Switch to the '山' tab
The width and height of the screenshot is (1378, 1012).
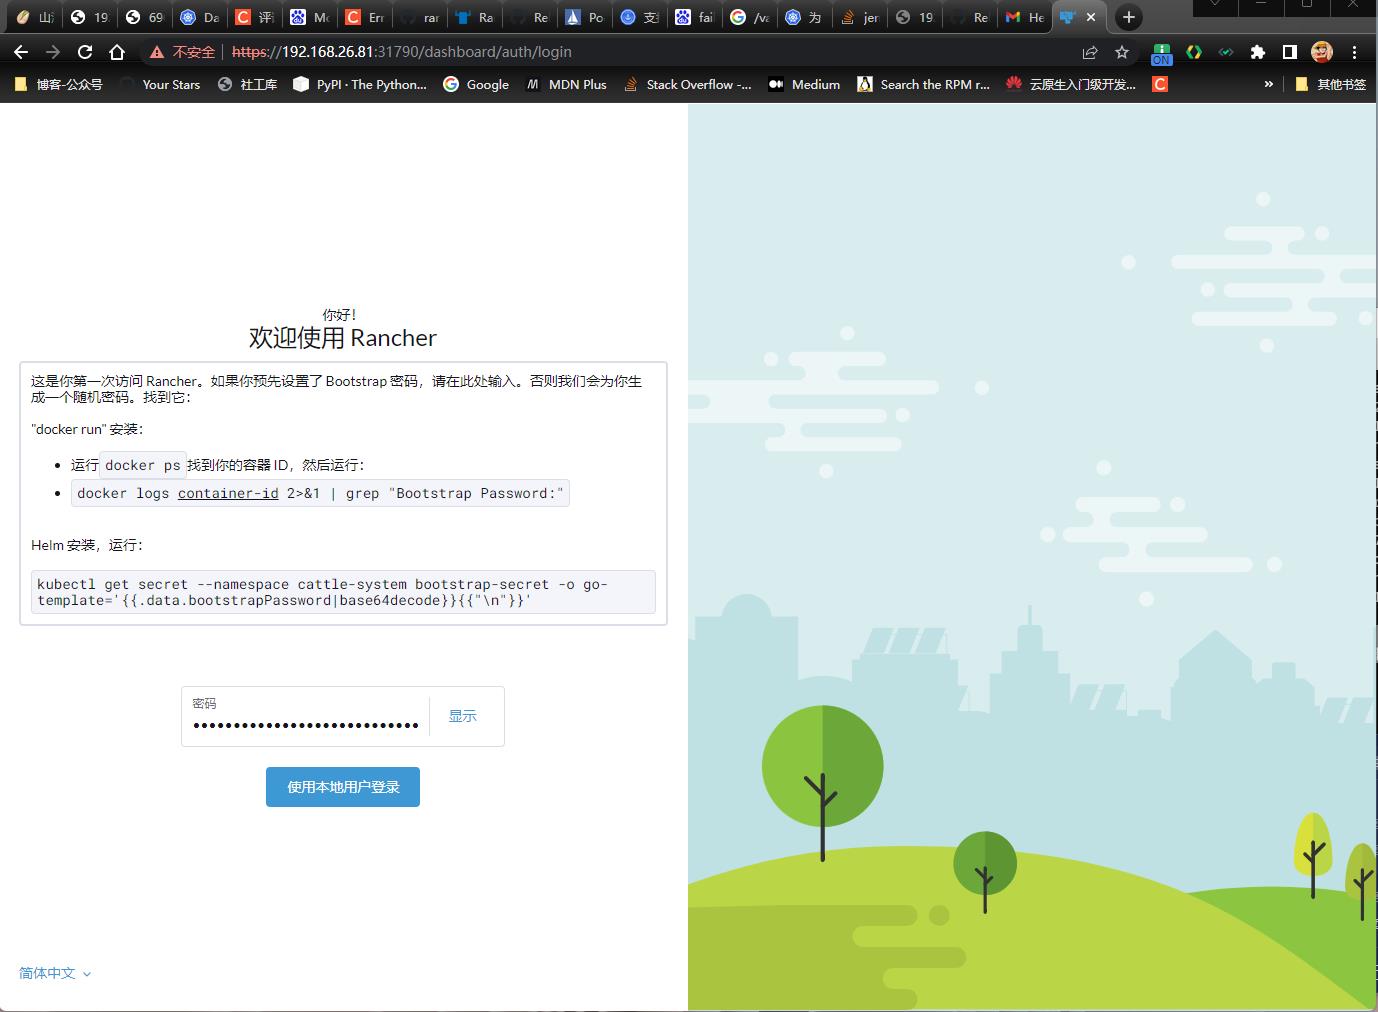tap(35, 17)
